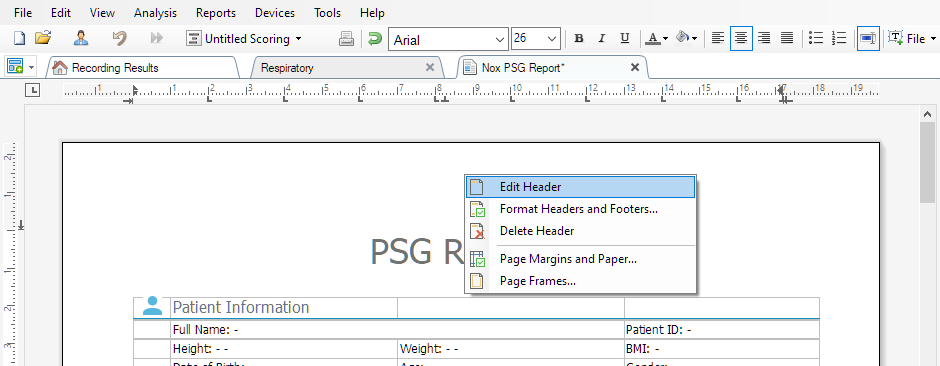
Task: Expand the font color dropdown arrow
Action: 665,40
